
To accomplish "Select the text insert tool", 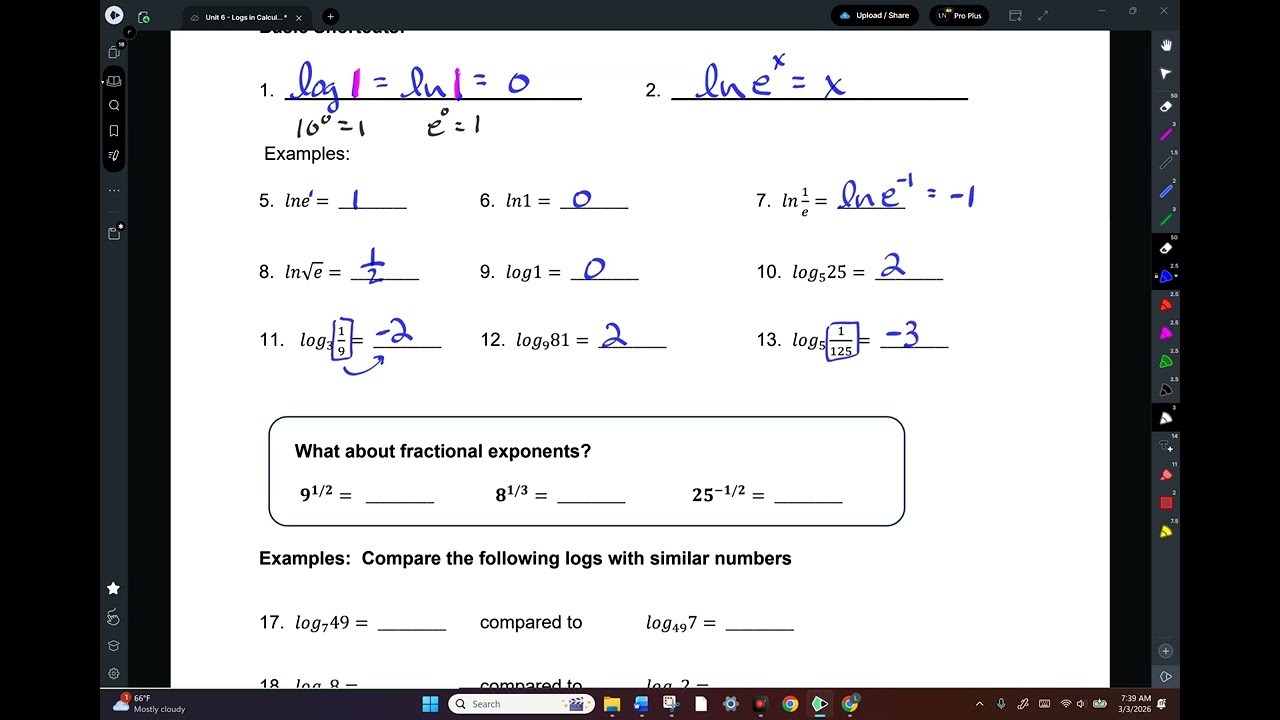I will tap(1166, 447).
